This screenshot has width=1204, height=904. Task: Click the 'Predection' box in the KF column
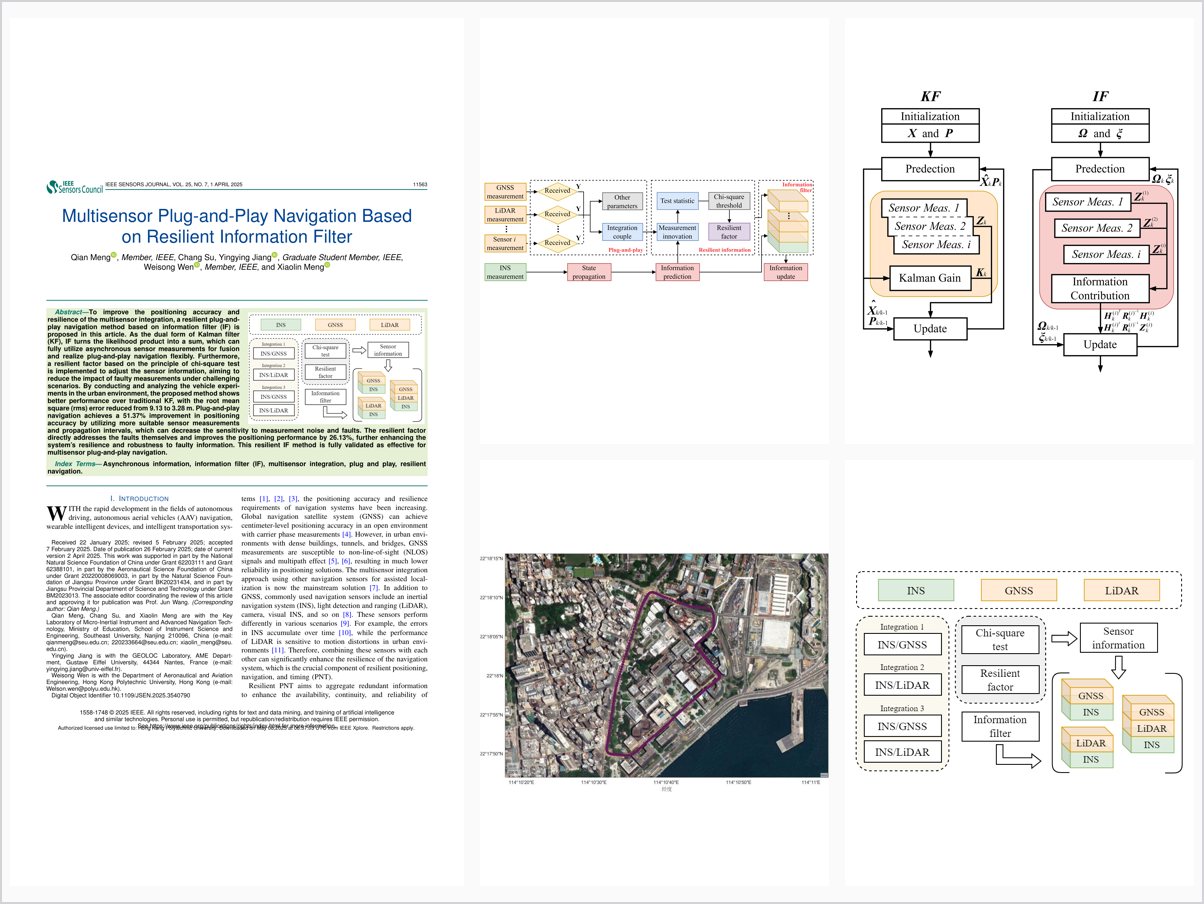tap(931, 169)
